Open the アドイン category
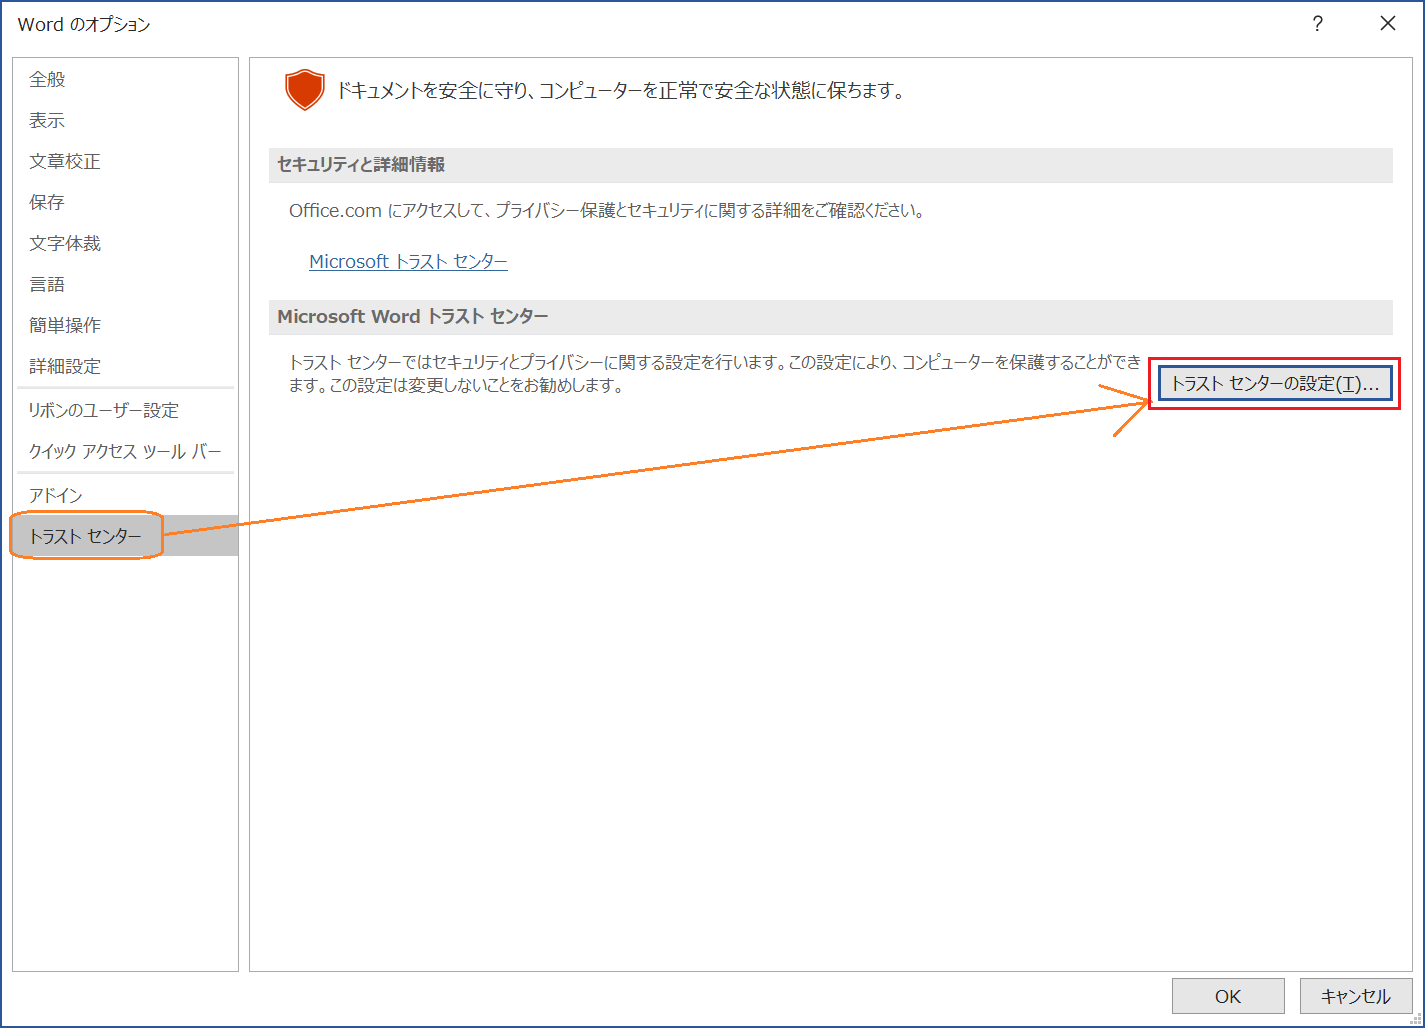1425x1028 pixels. (x=125, y=495)
